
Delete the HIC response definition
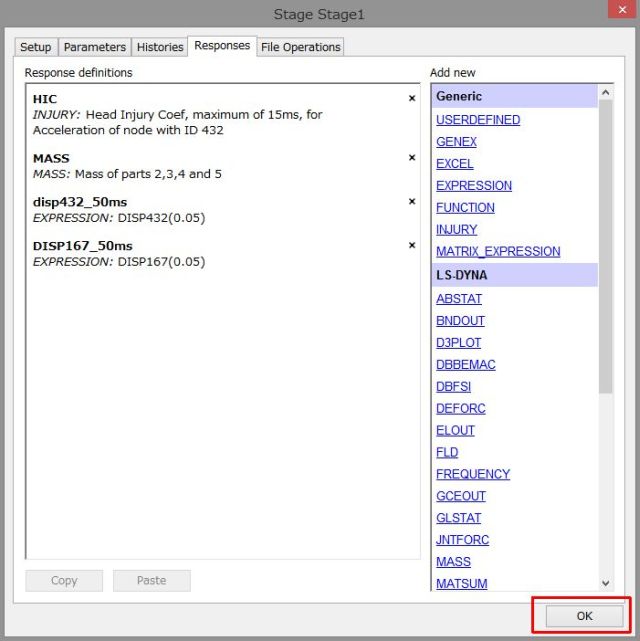pyautogui.click(x=411, y=98)
